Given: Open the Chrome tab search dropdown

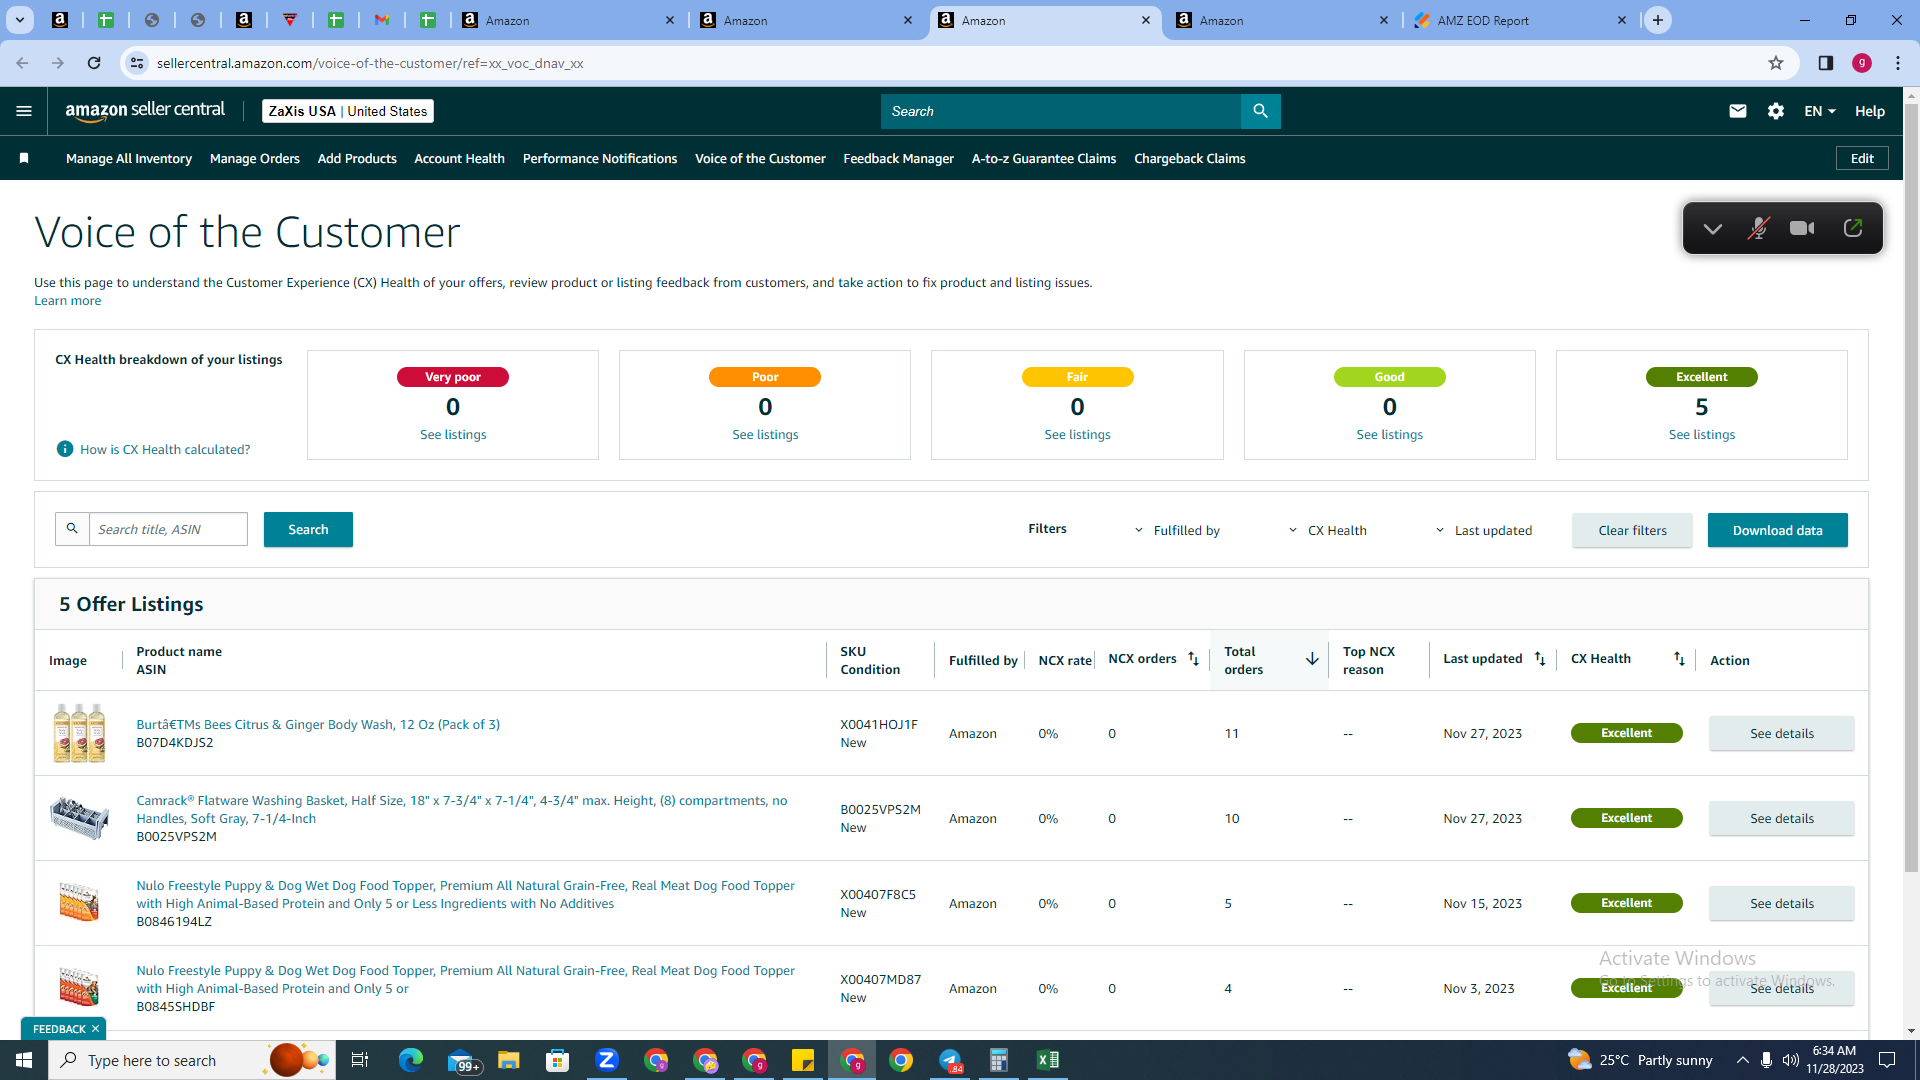Looking at the screenshot, I should [x=20, y=20].
